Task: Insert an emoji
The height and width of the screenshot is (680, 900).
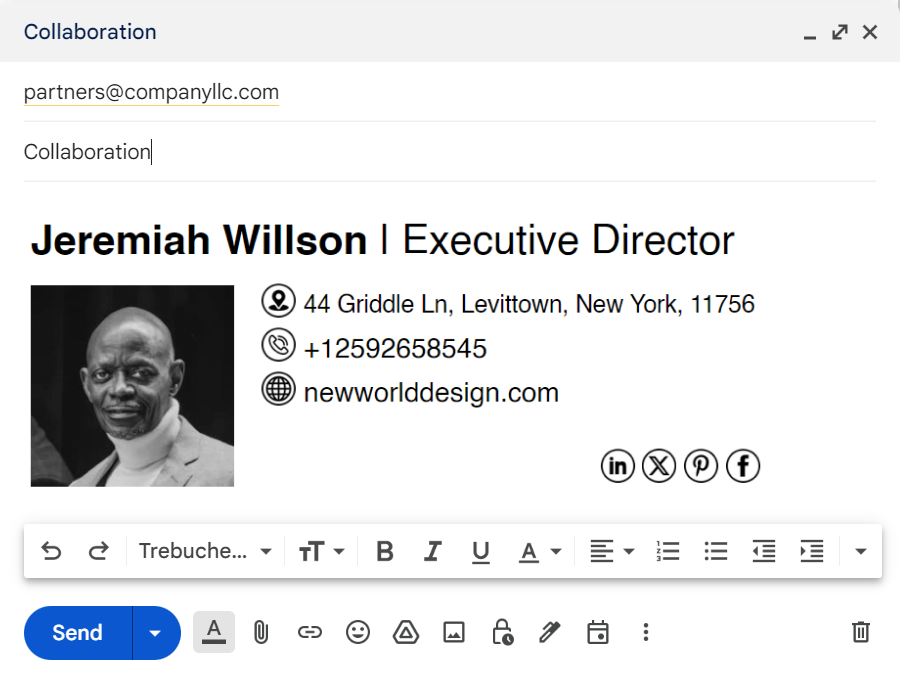Action: click(358, 632)
